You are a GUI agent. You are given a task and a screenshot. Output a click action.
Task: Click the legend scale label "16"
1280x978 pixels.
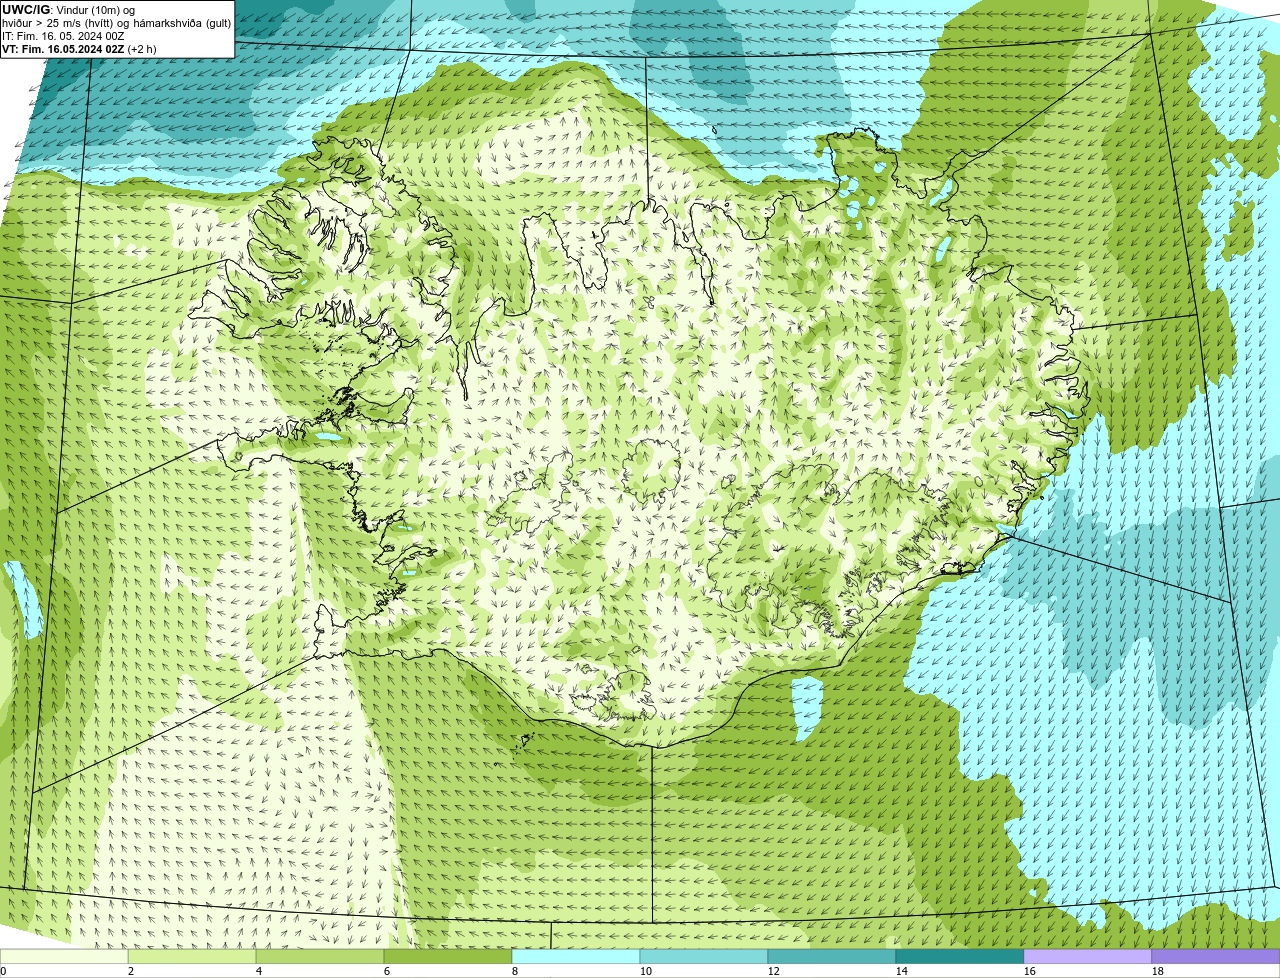pyautogui.click(x=1030, y=971)
